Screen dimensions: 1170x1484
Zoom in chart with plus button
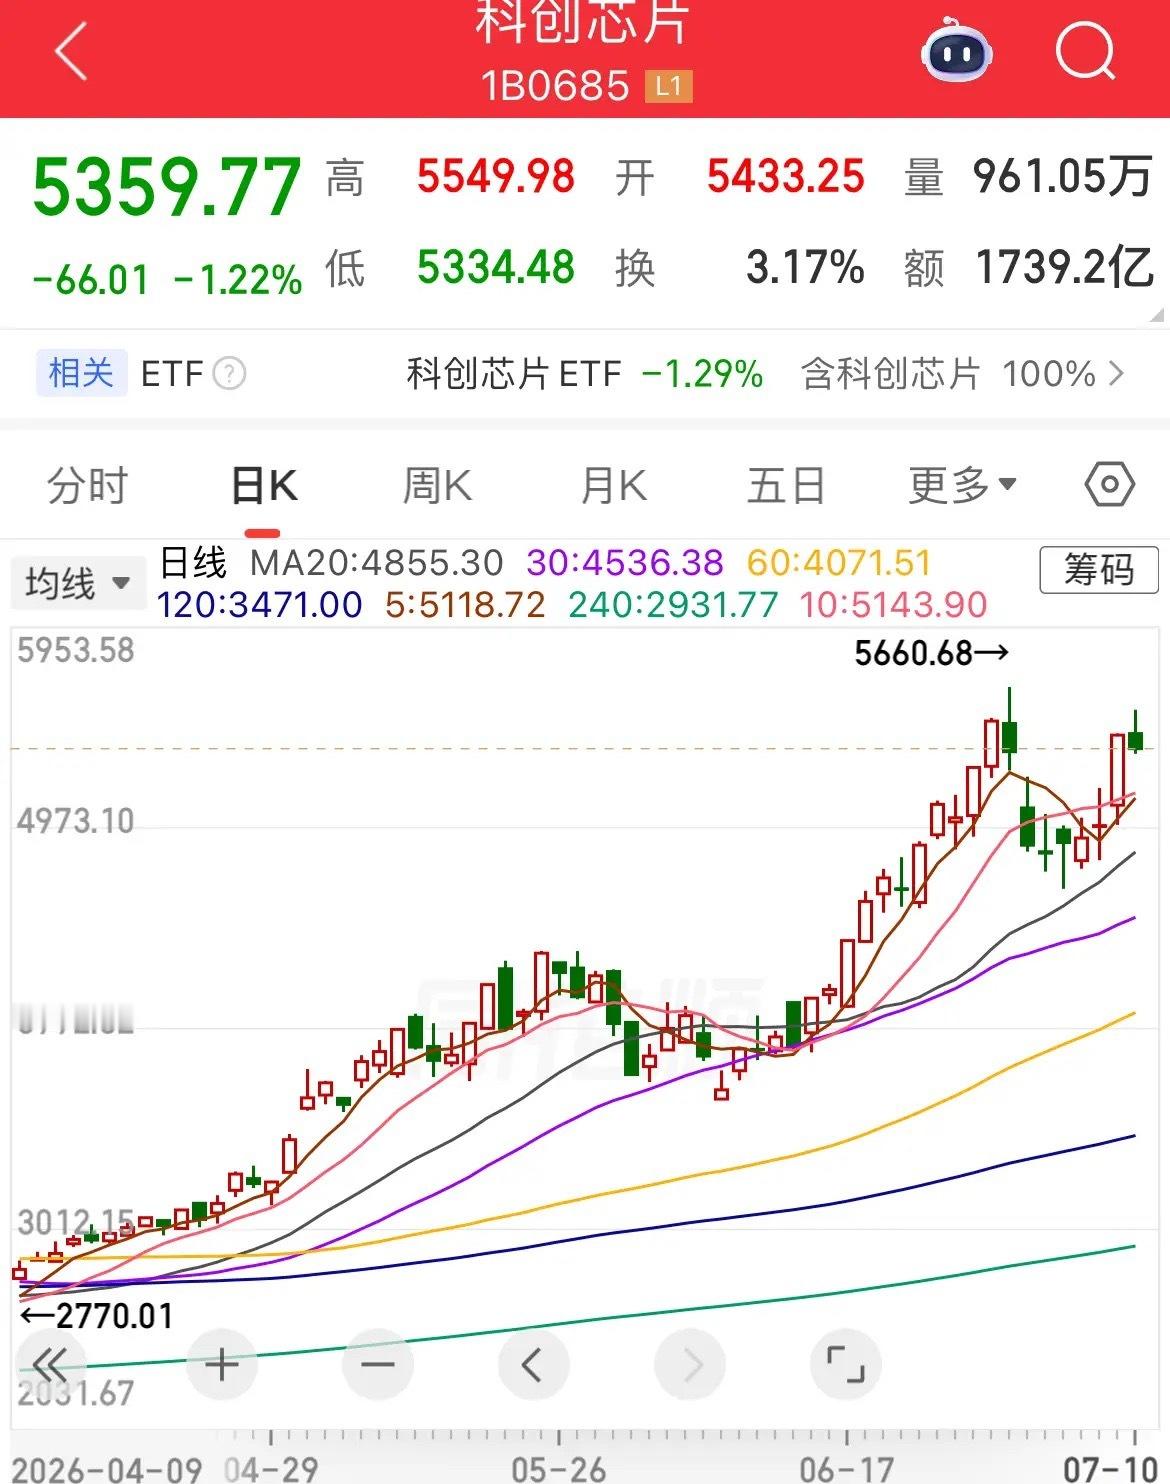[x=222, y=1364]
